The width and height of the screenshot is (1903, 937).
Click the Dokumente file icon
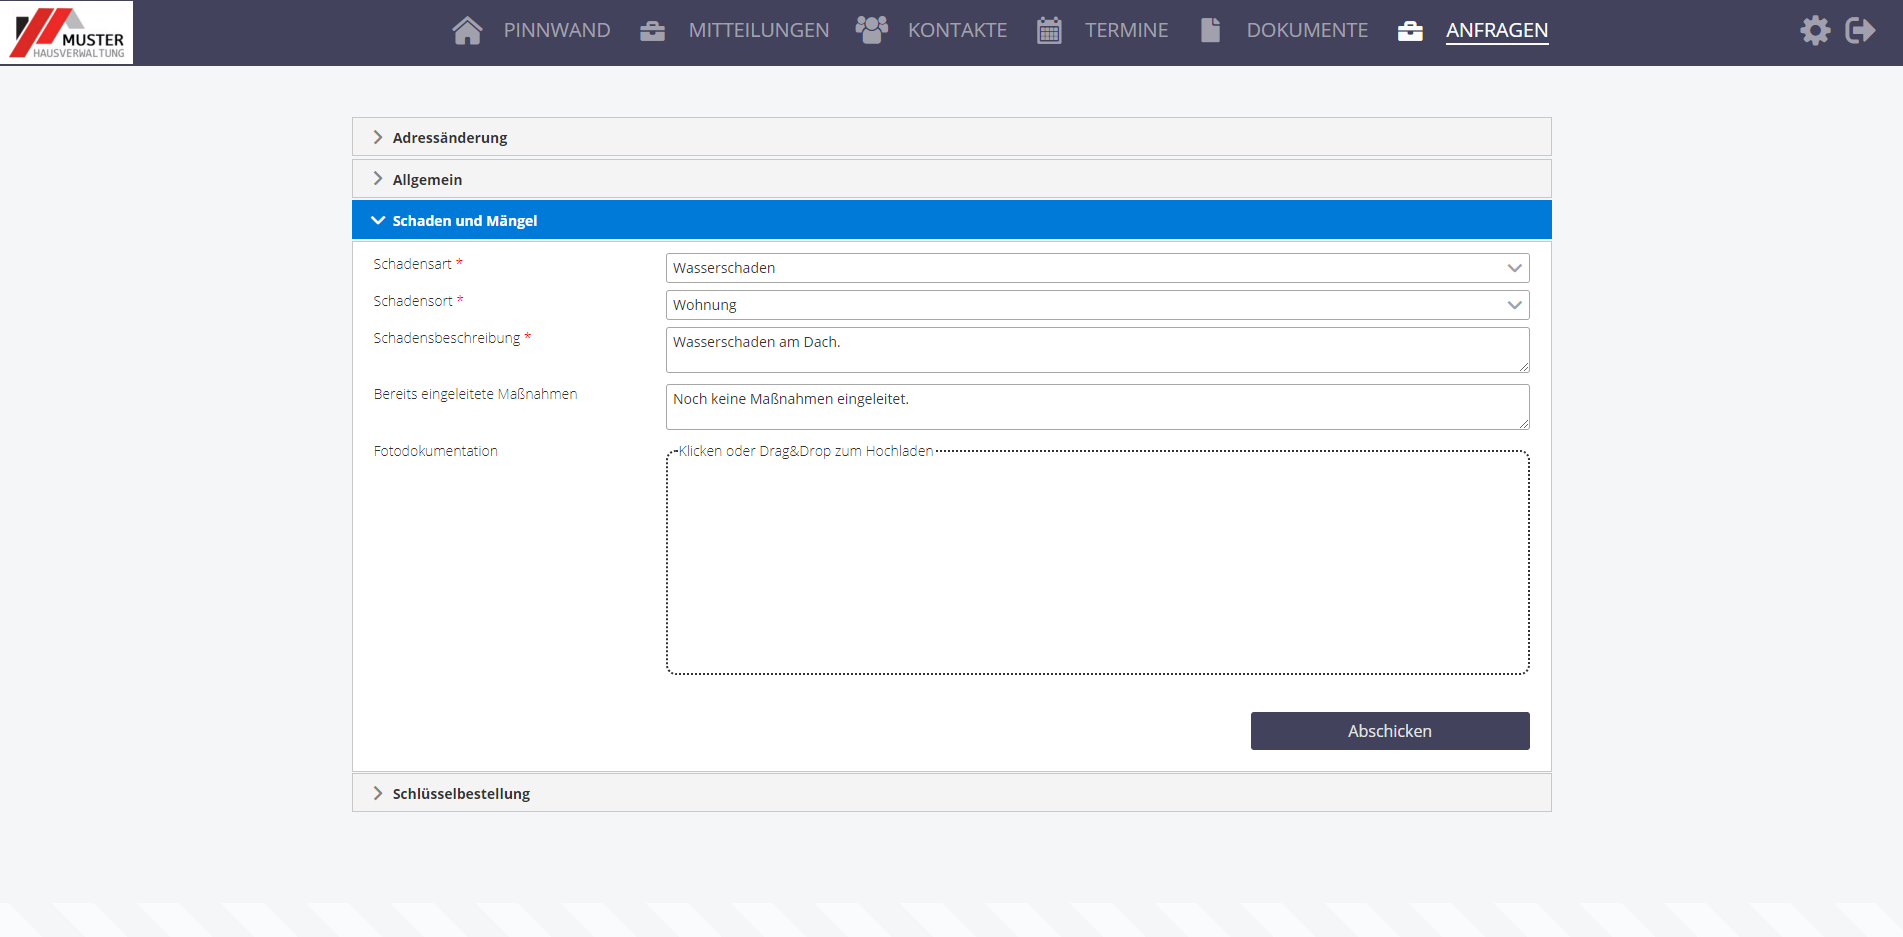coord(1210,30)
